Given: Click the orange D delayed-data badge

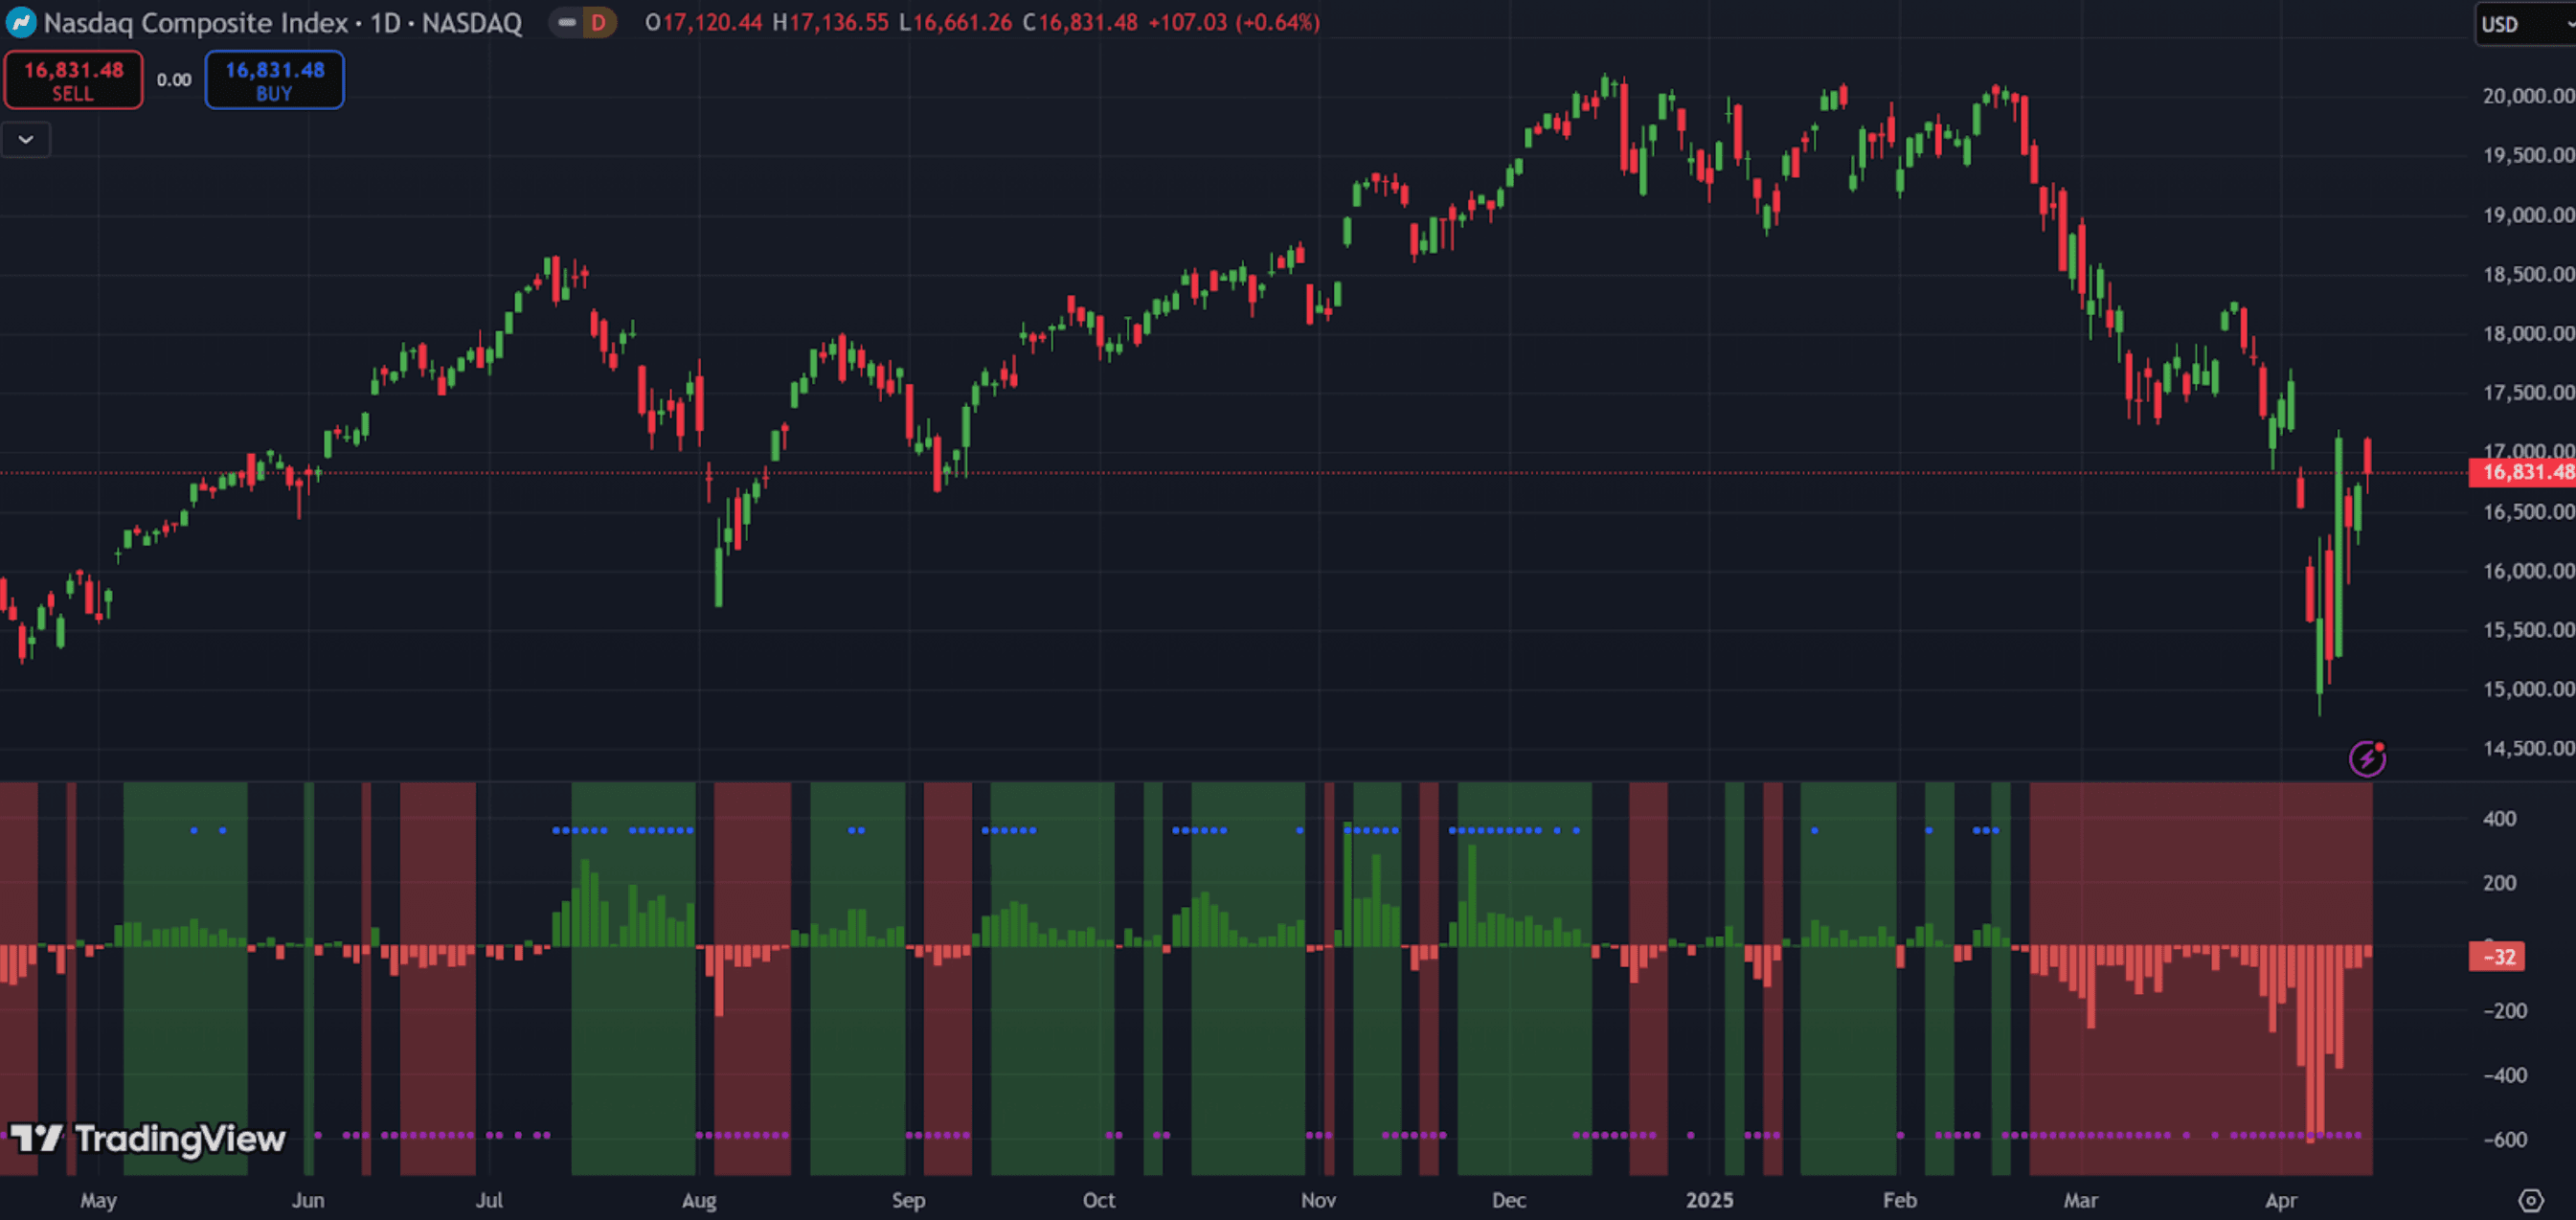Looking at the screenshot, I should (598, 22).
